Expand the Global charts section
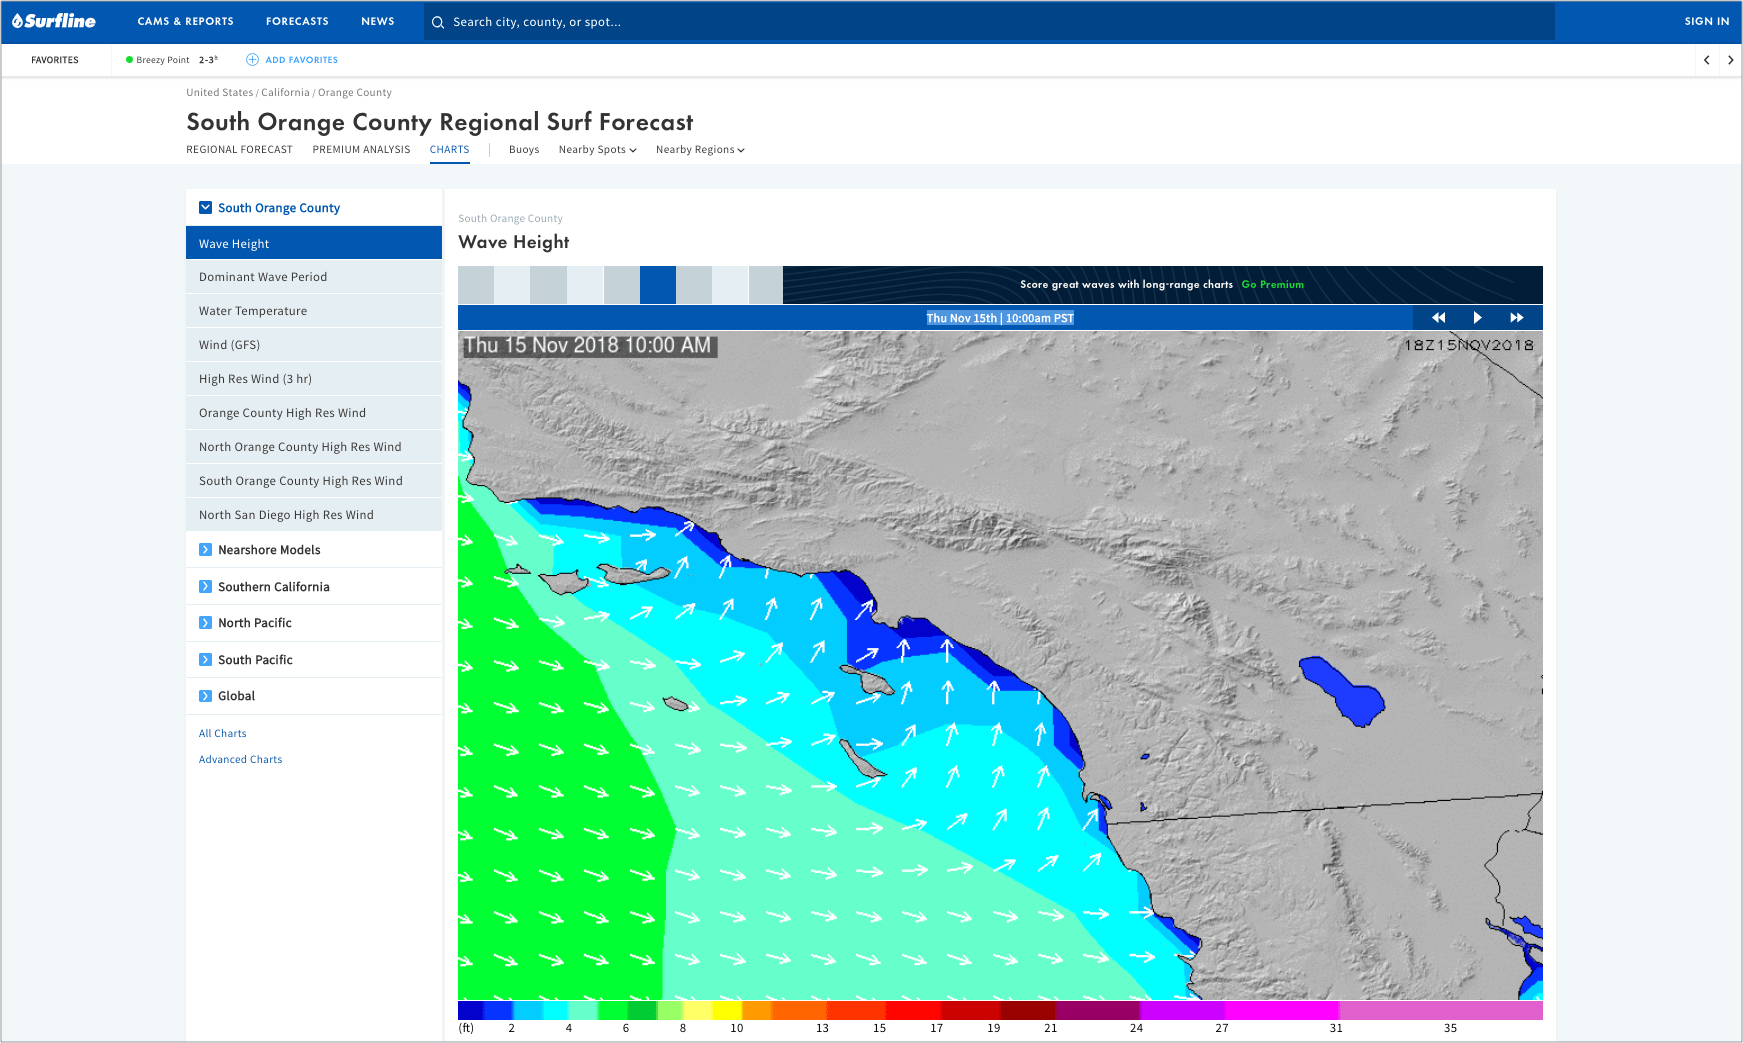 (x=205, y=696)
